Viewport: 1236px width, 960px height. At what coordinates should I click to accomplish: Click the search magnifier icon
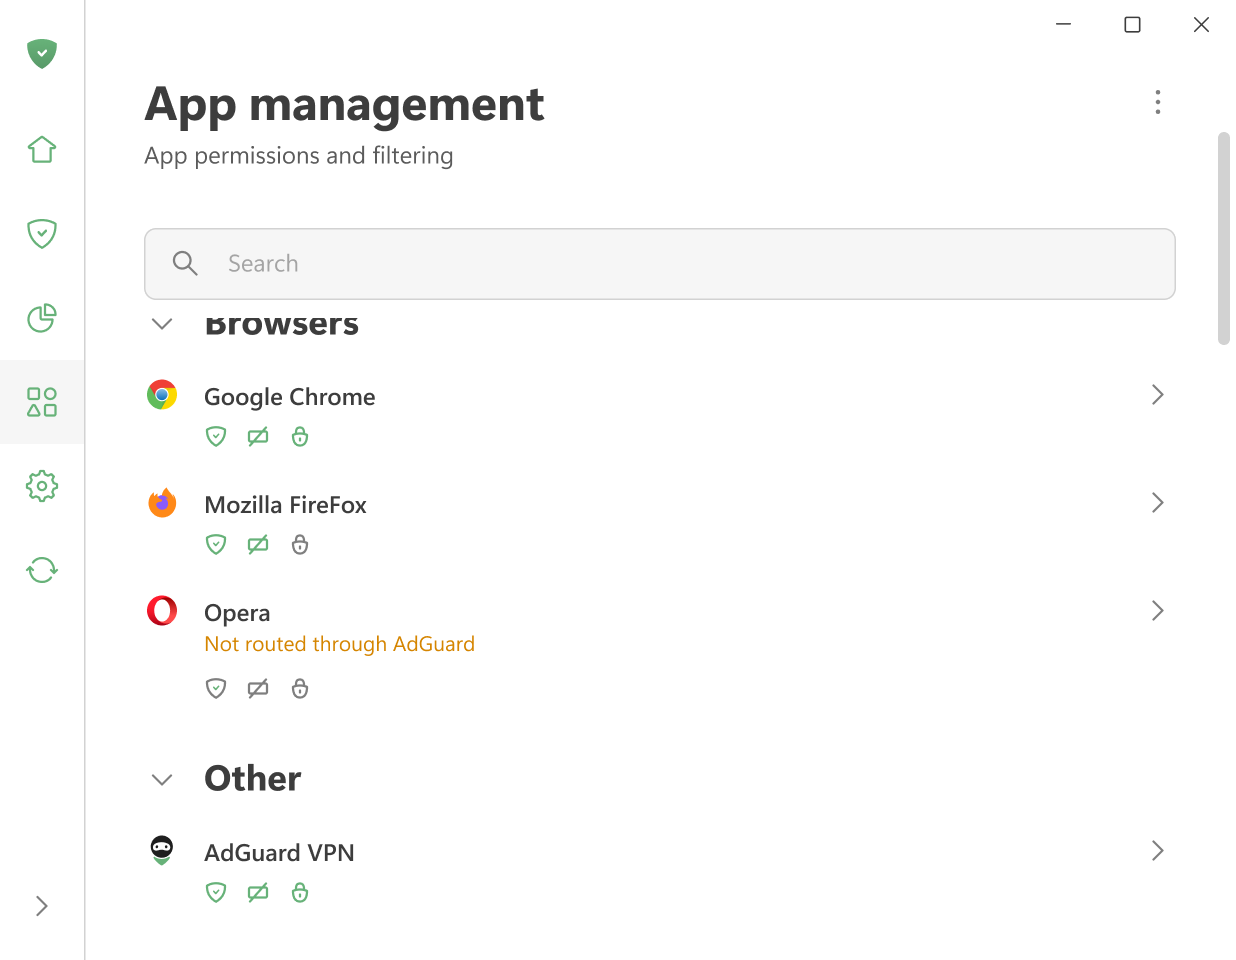[185, 263]
